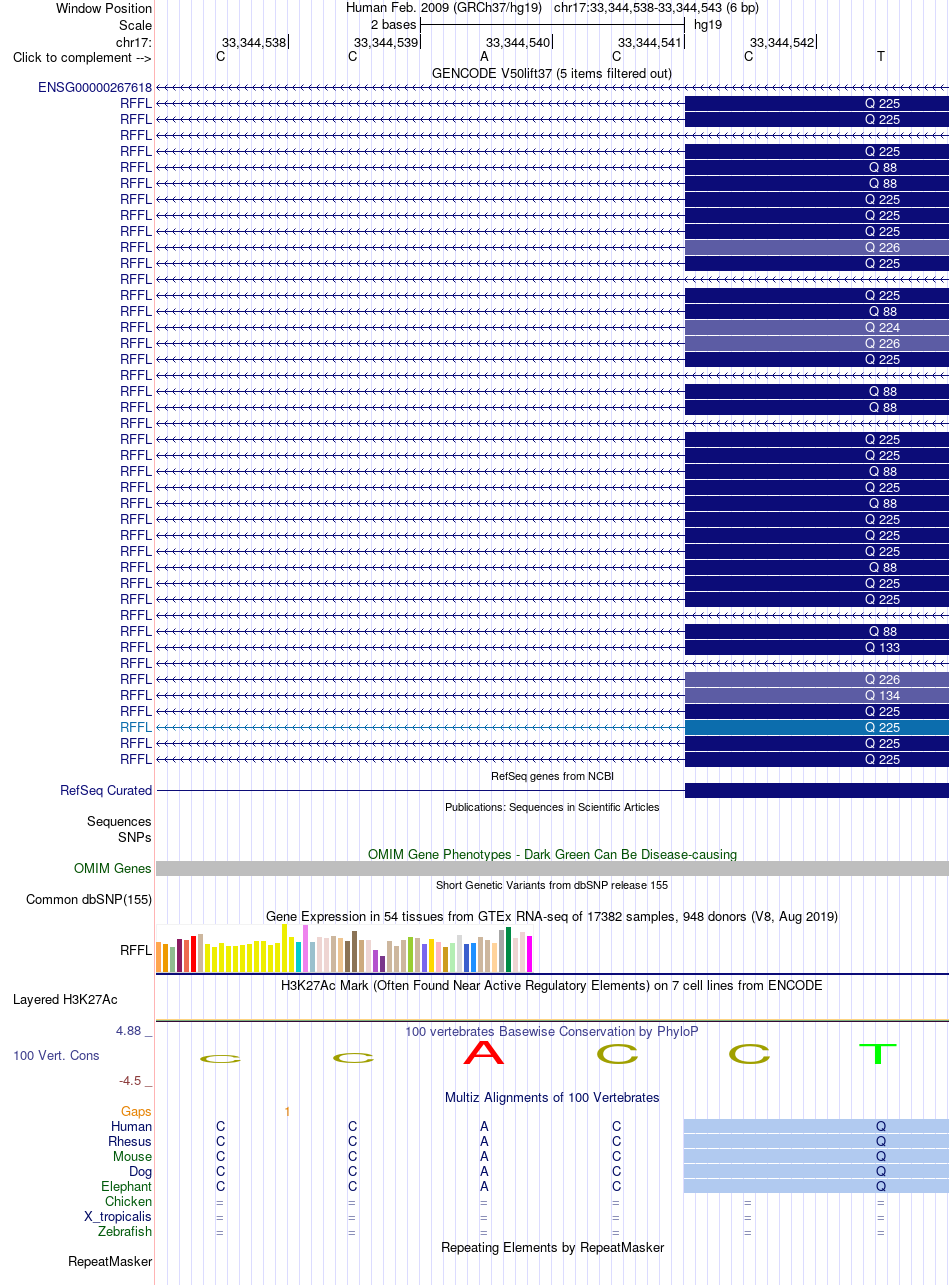Click position label 33,344,542
Image resolution: width=950 pixels, height=1285 pixels.
782,42
